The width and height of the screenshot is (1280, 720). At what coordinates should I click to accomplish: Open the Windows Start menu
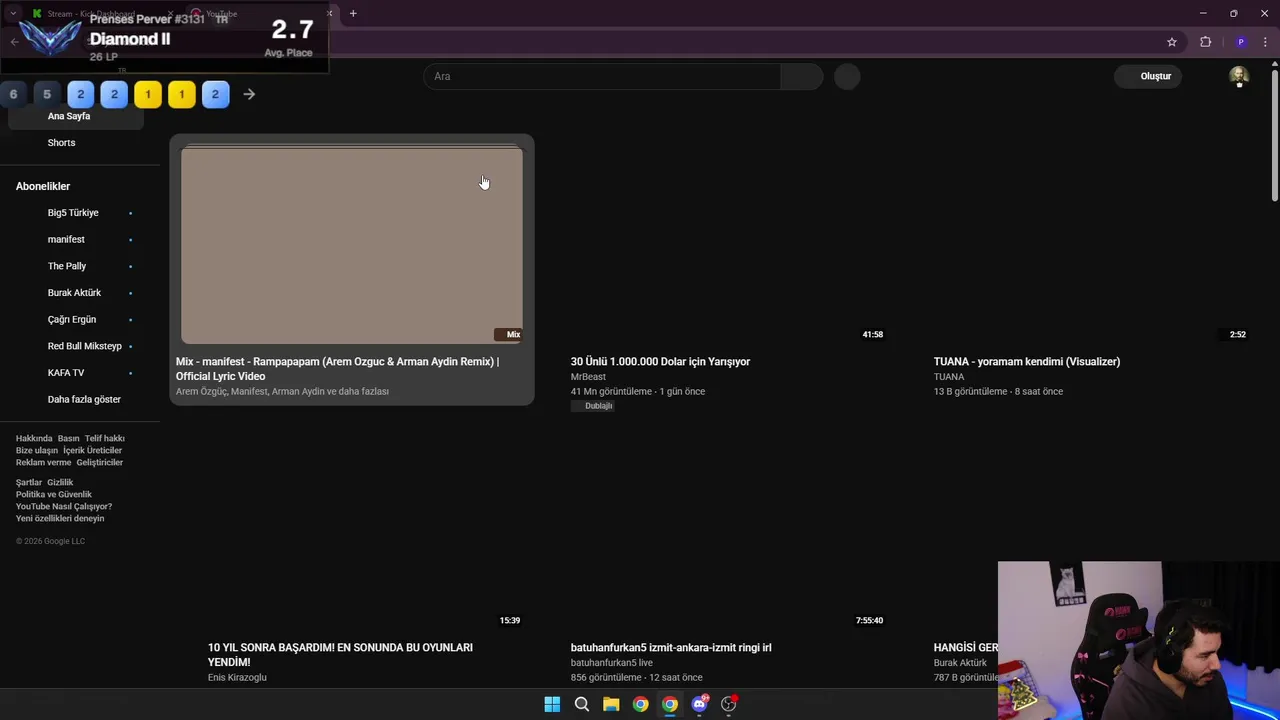click(x=552, y=705)
